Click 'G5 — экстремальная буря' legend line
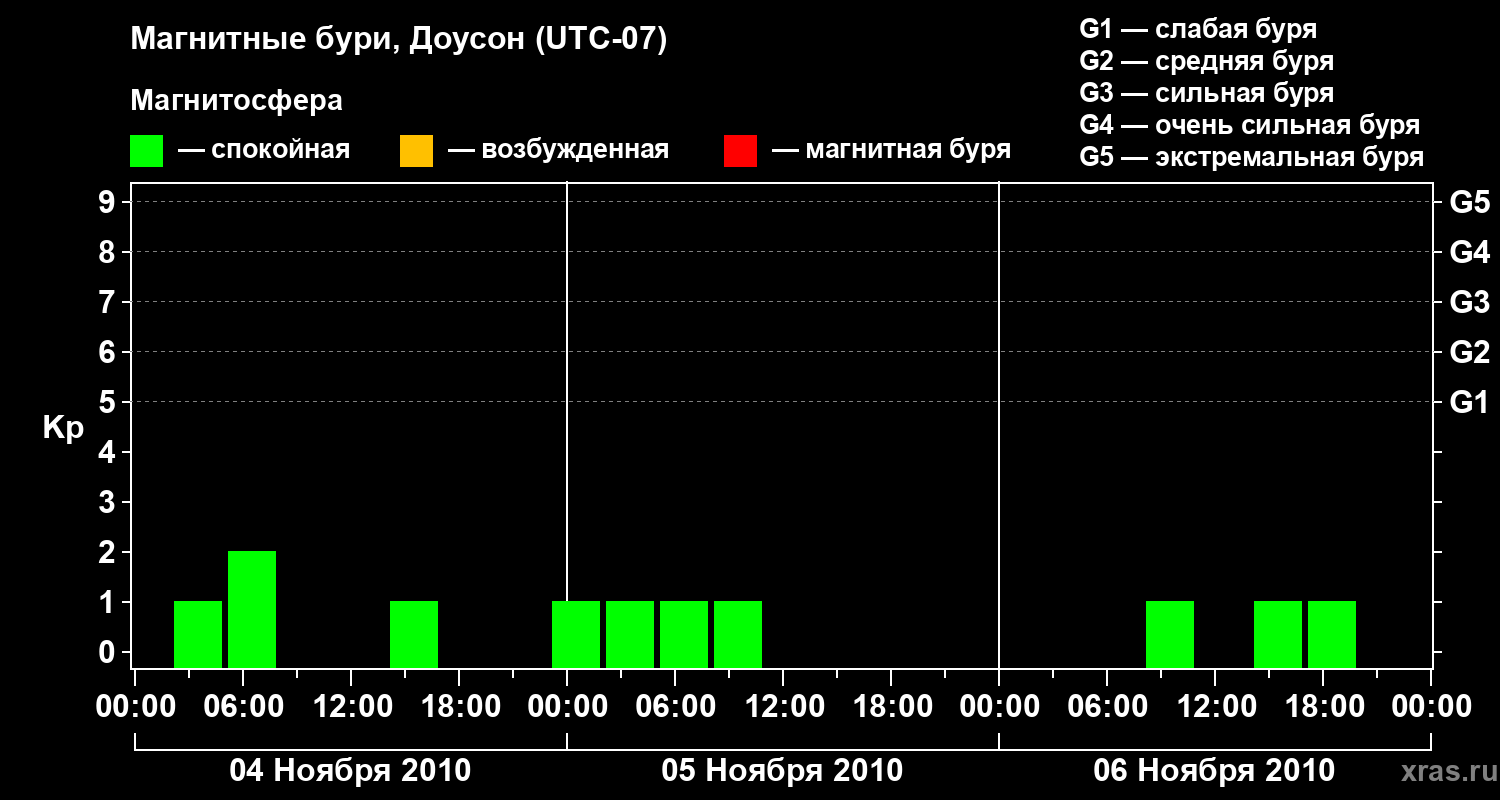Viewport: 1500px width, 800px height. (1251, 157)
